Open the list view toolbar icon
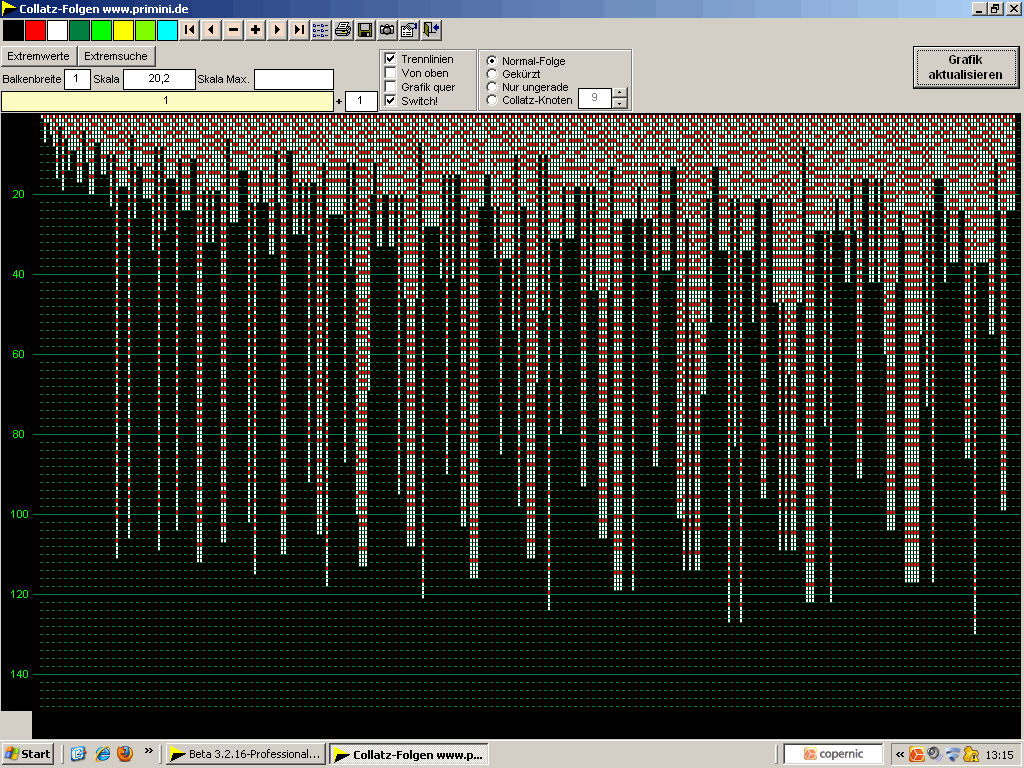This screenshot has height=768, width=1024. tap(321, 30)
